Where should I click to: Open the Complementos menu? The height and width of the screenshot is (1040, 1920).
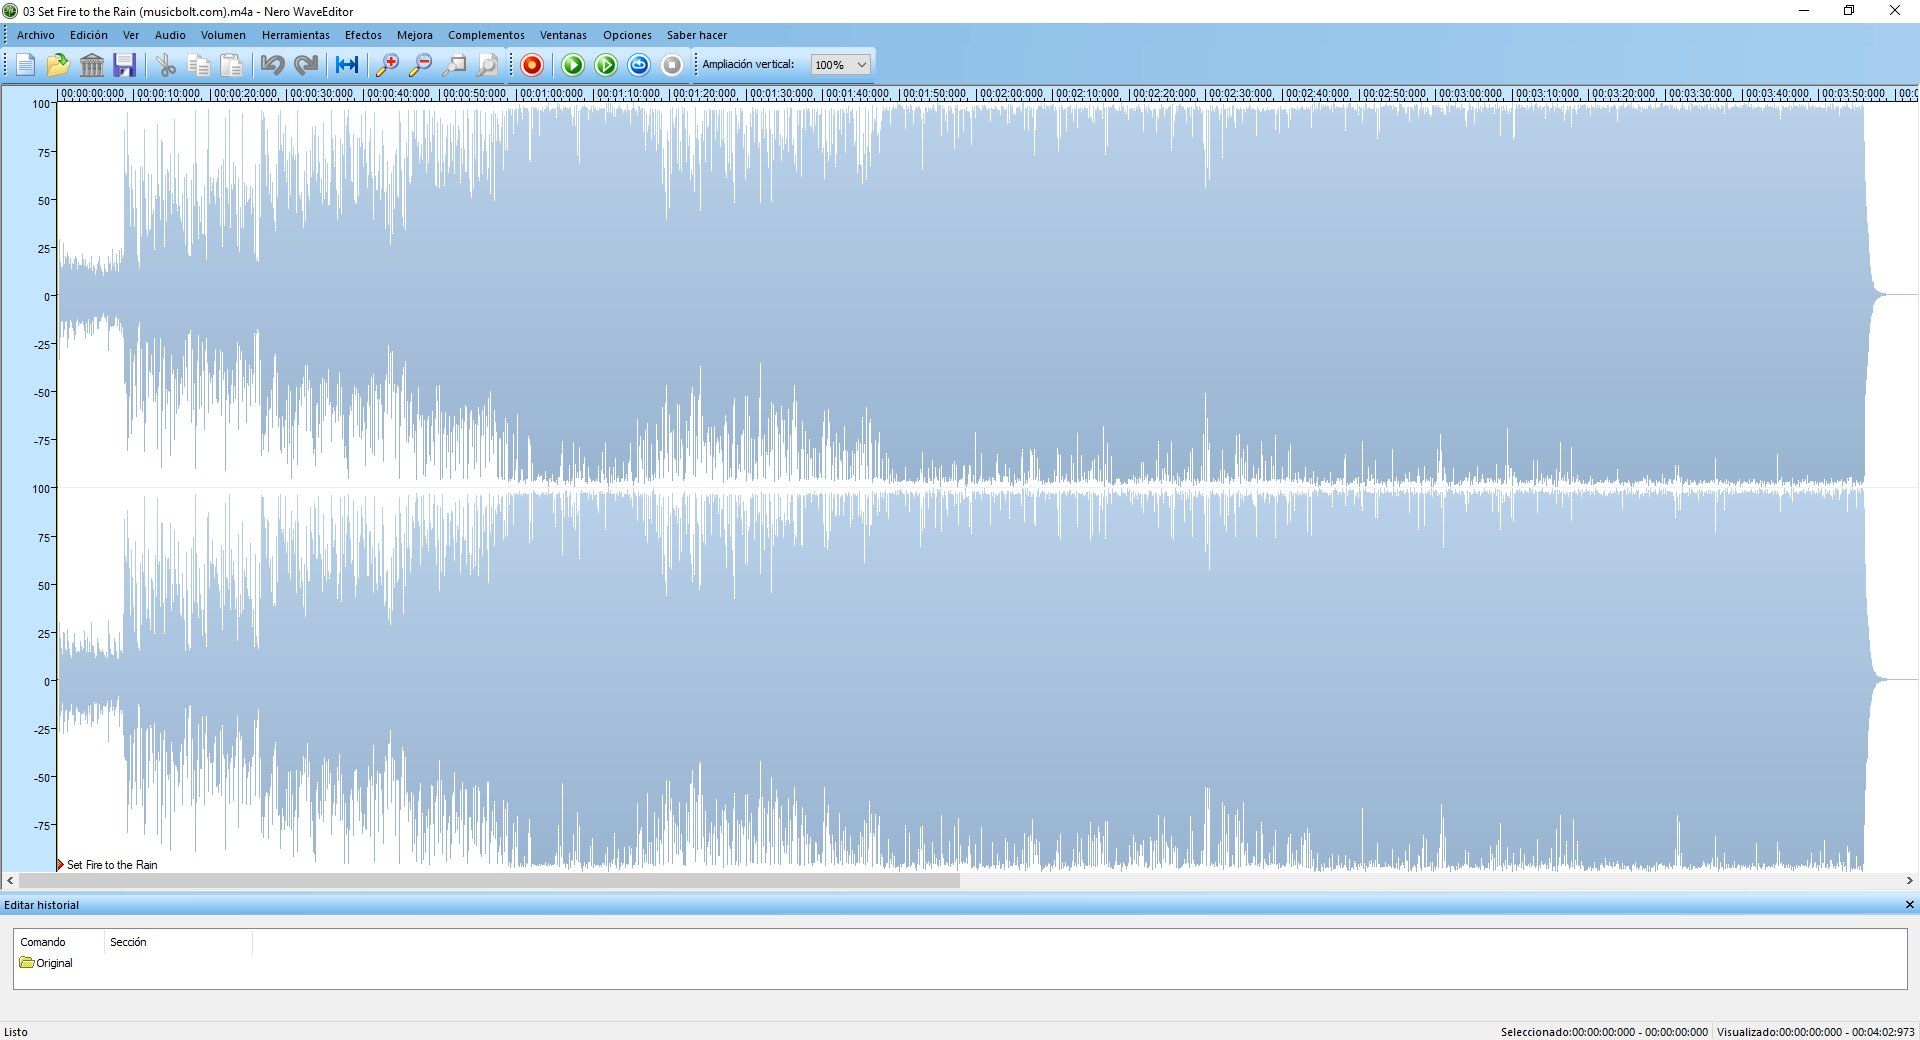(x=486, y=35)
